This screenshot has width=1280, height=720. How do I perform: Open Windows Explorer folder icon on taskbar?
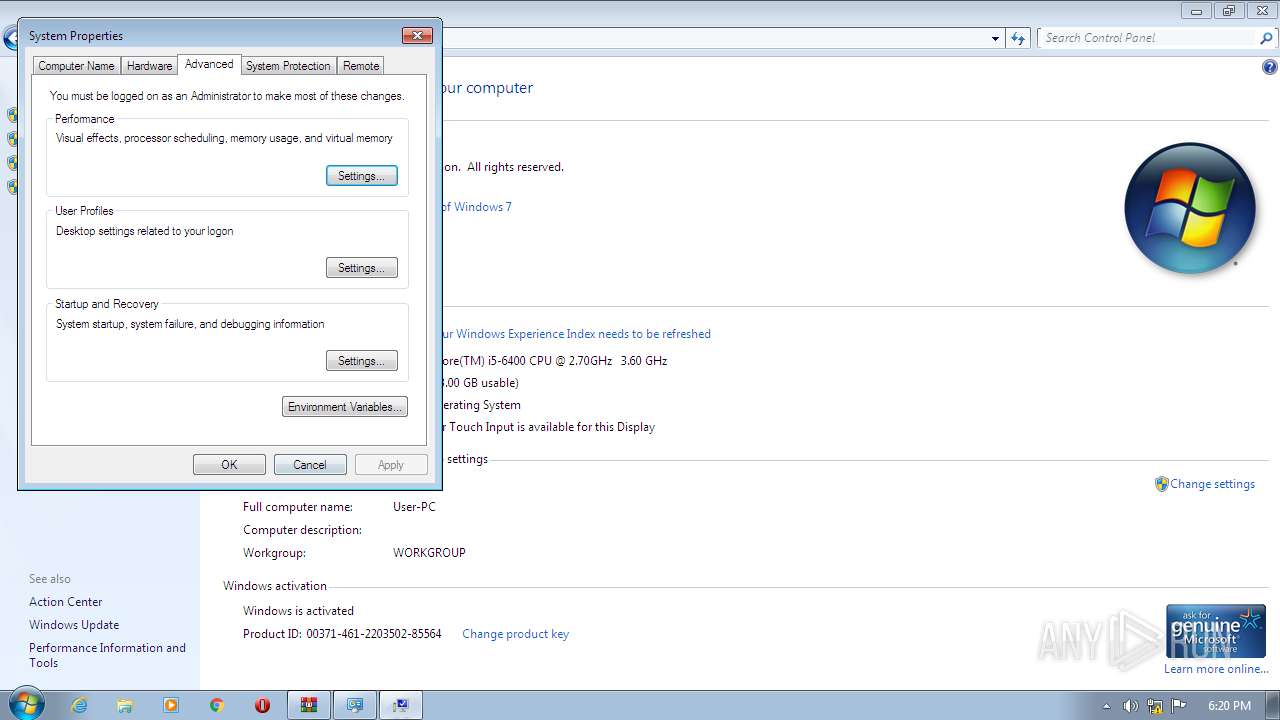(x=125, y=705)
